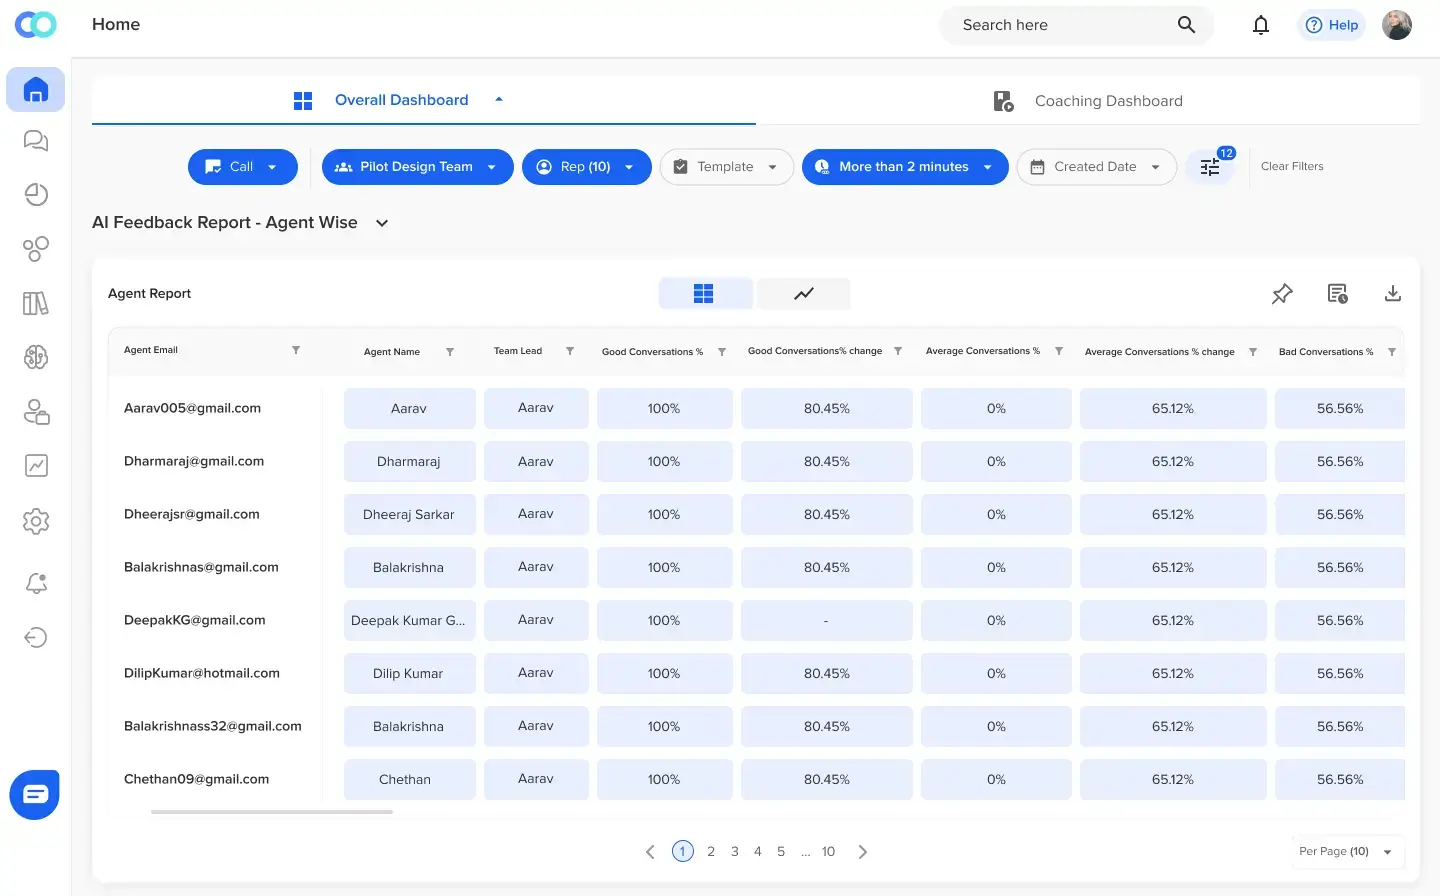Open the advanced filters icon showing 12
Screen dimensions: 1440x896
pyautogui.click(x=1210, y=167)
